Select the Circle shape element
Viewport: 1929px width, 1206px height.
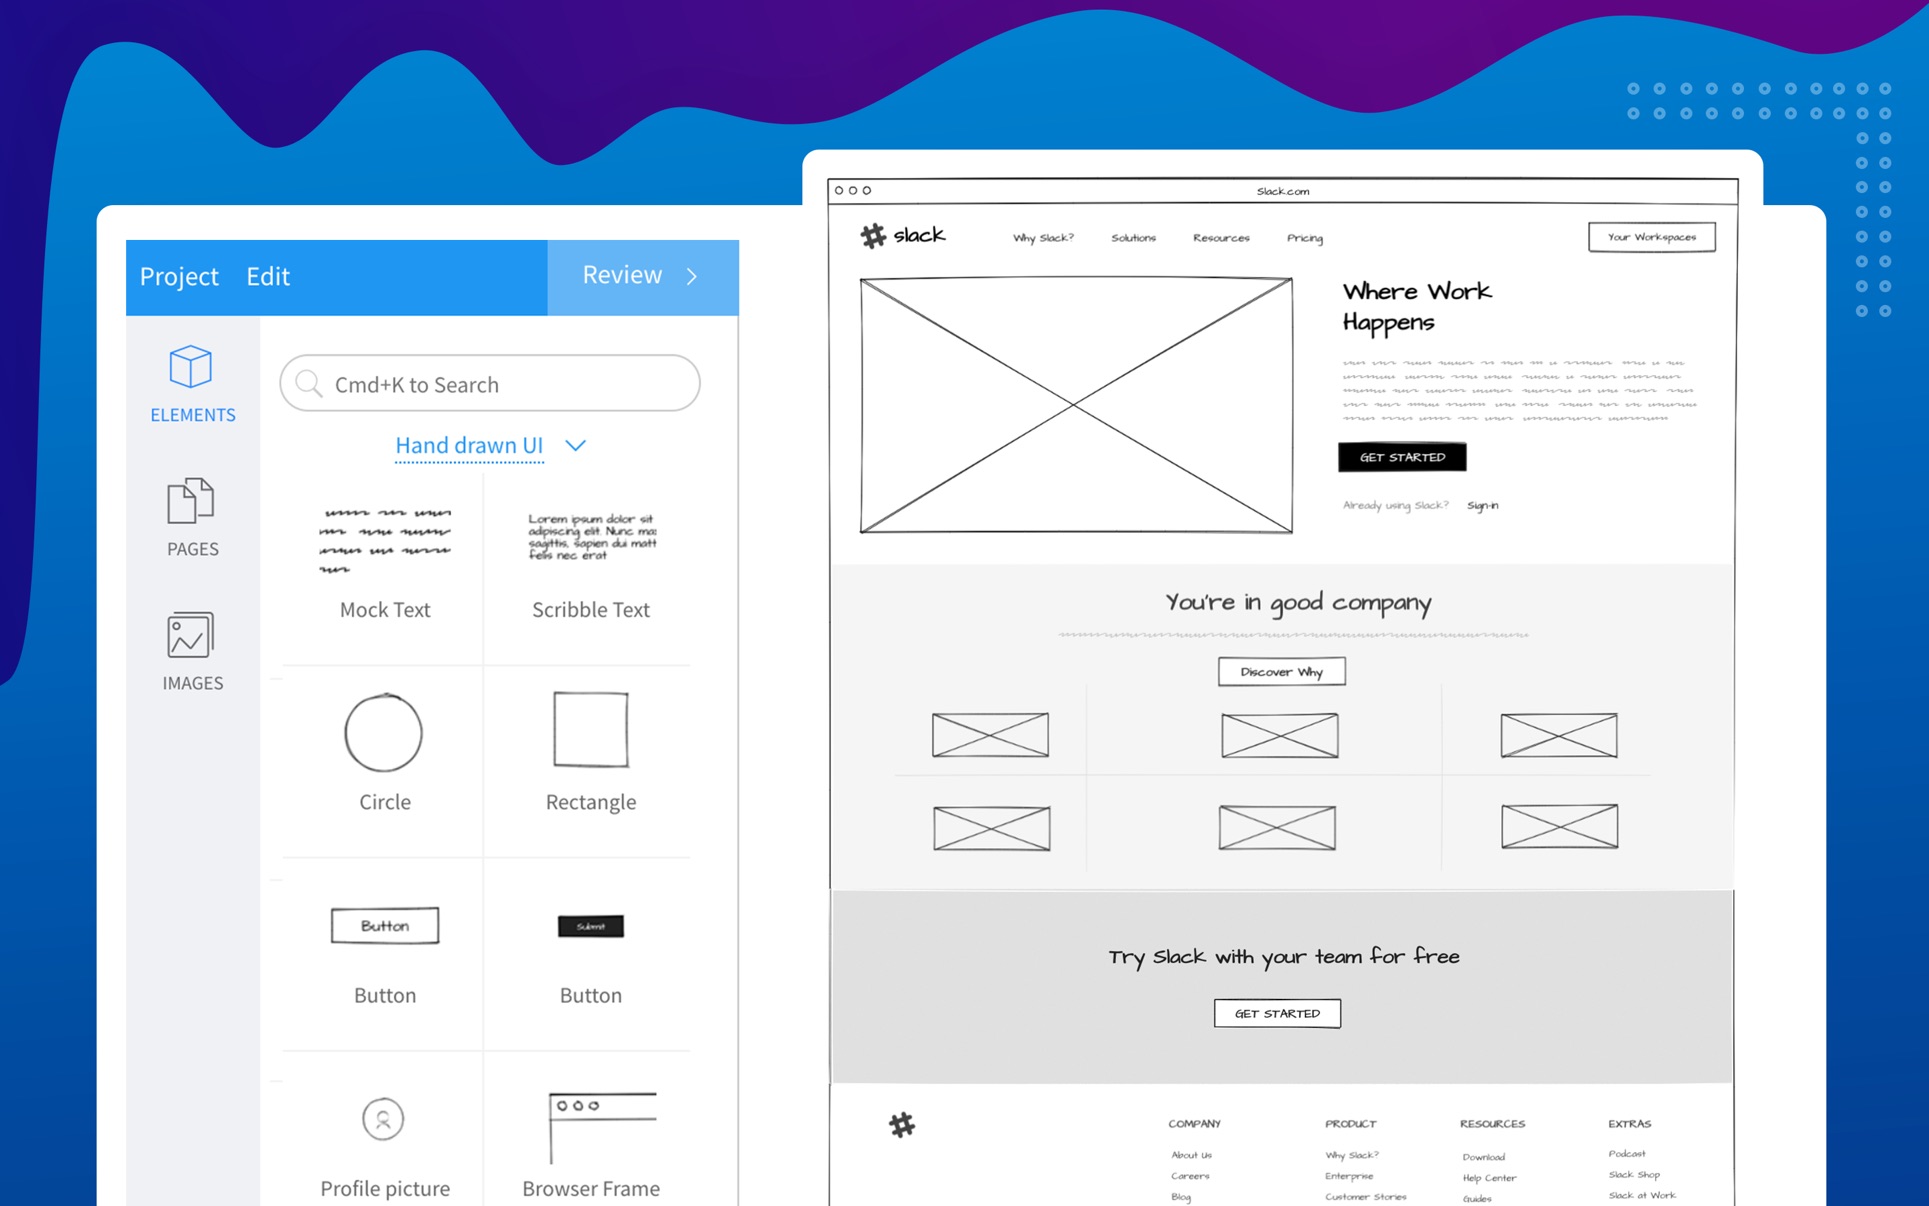pos(383,734)
